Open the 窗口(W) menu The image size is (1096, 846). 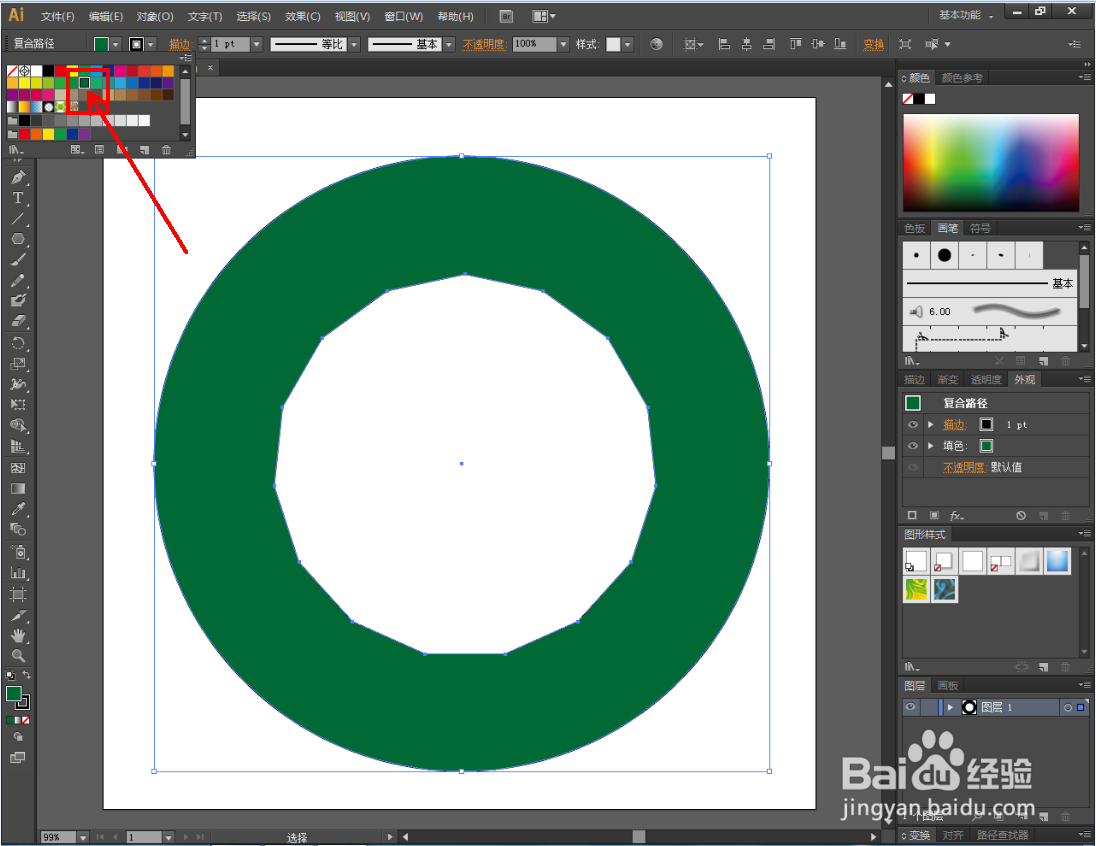(403, 16)
